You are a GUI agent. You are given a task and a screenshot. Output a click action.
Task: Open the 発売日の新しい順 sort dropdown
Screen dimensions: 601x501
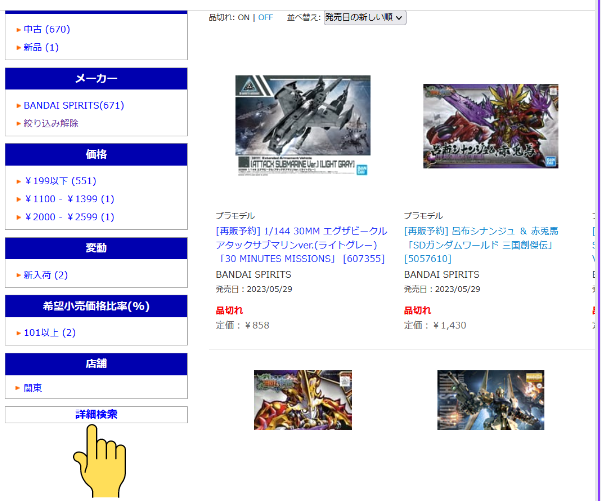click(365, 18)
